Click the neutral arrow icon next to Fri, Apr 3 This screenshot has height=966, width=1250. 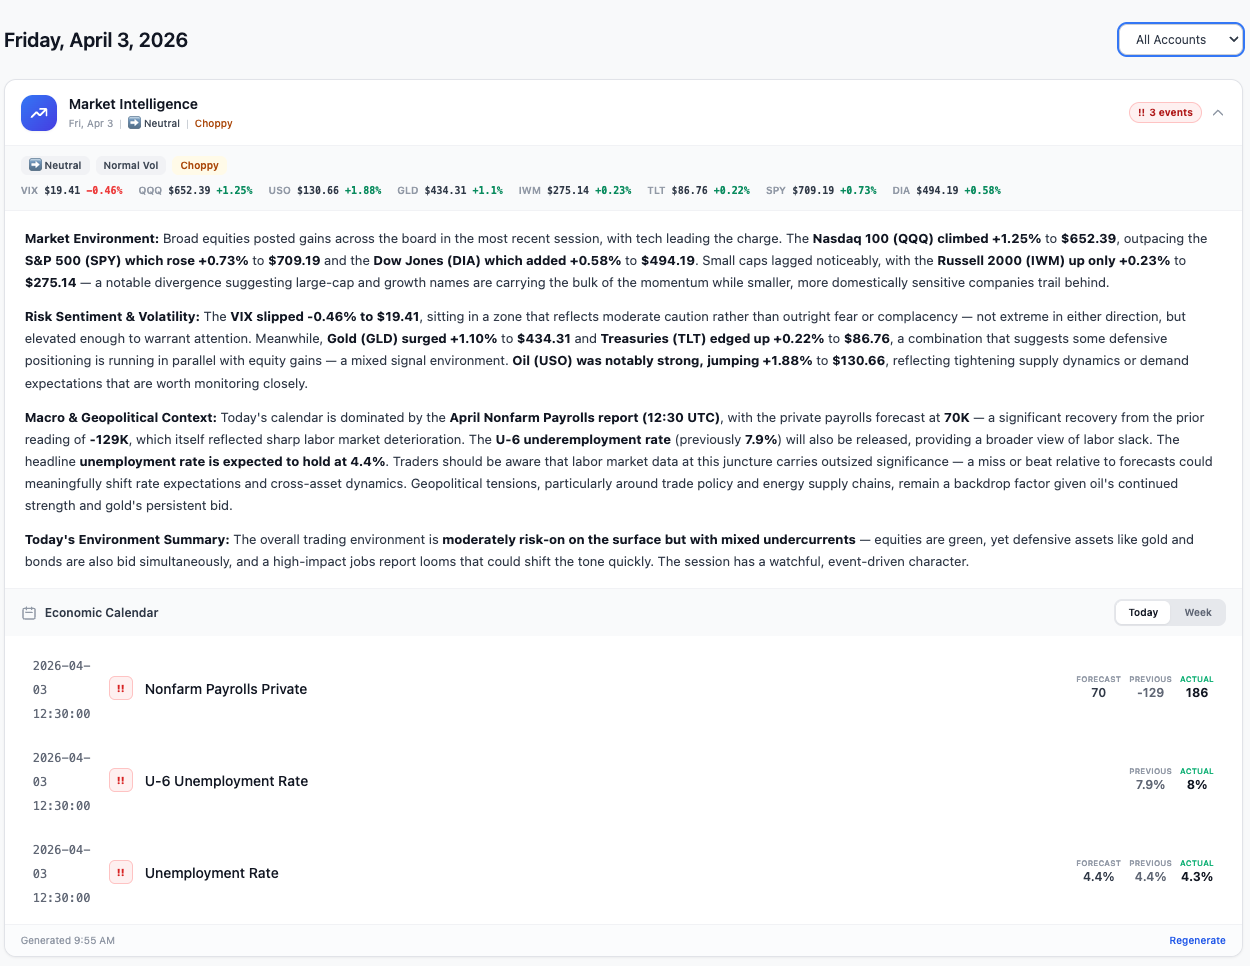133,123
